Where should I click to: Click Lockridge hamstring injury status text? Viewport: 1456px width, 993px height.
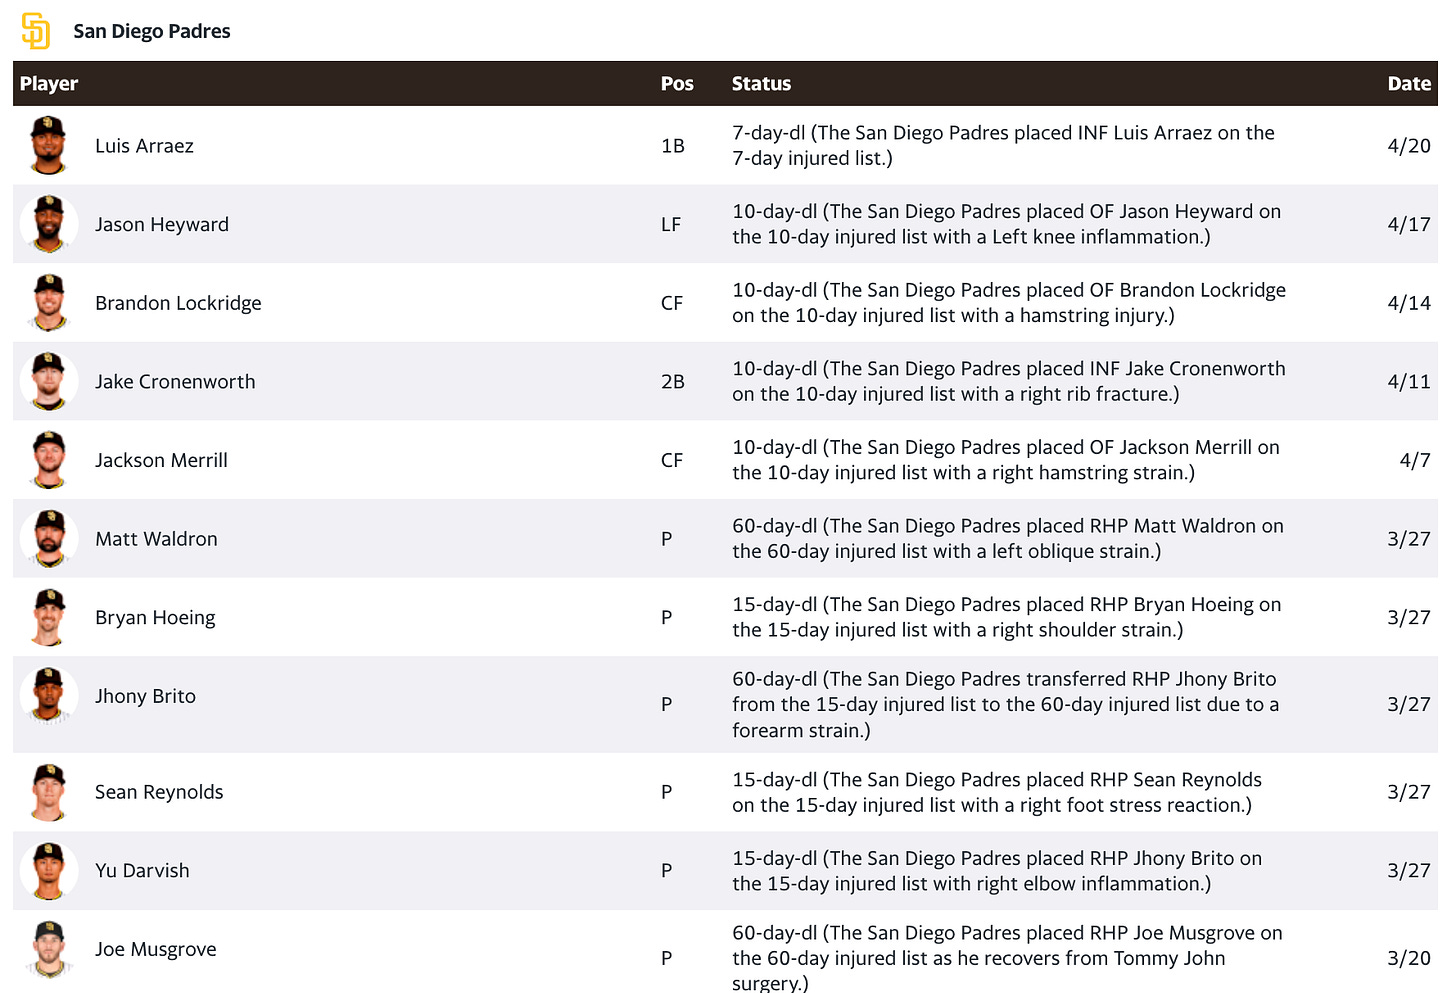1009,303
